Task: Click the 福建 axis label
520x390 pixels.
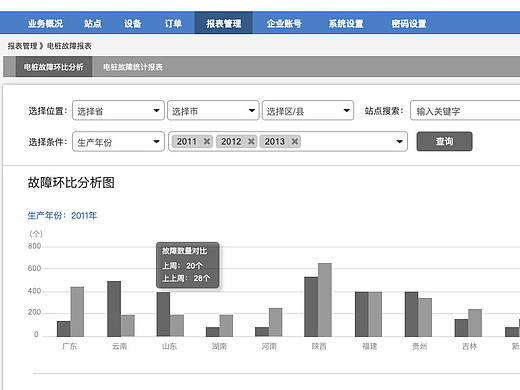Action: (x=369, y=347)
